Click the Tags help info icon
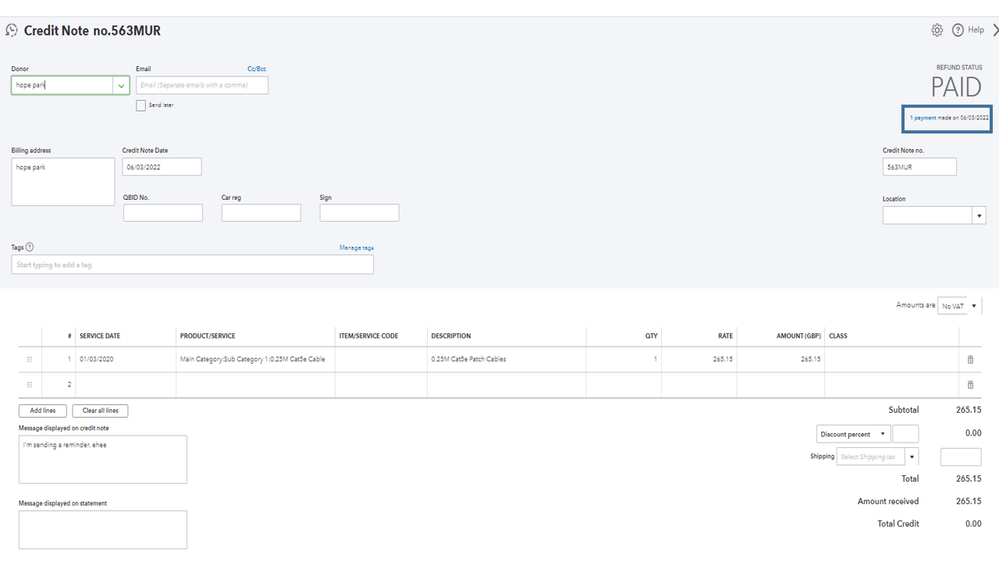999x562 pixels. 30,247
